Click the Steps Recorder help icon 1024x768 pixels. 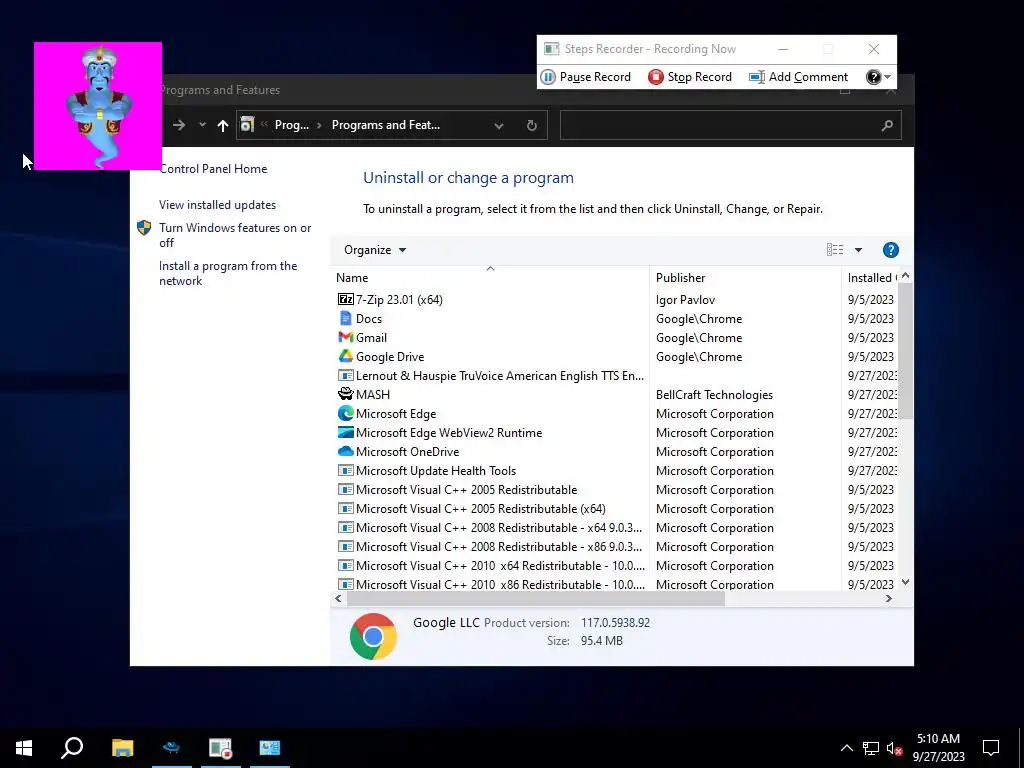pyautogui.click(x=873, y=77)
